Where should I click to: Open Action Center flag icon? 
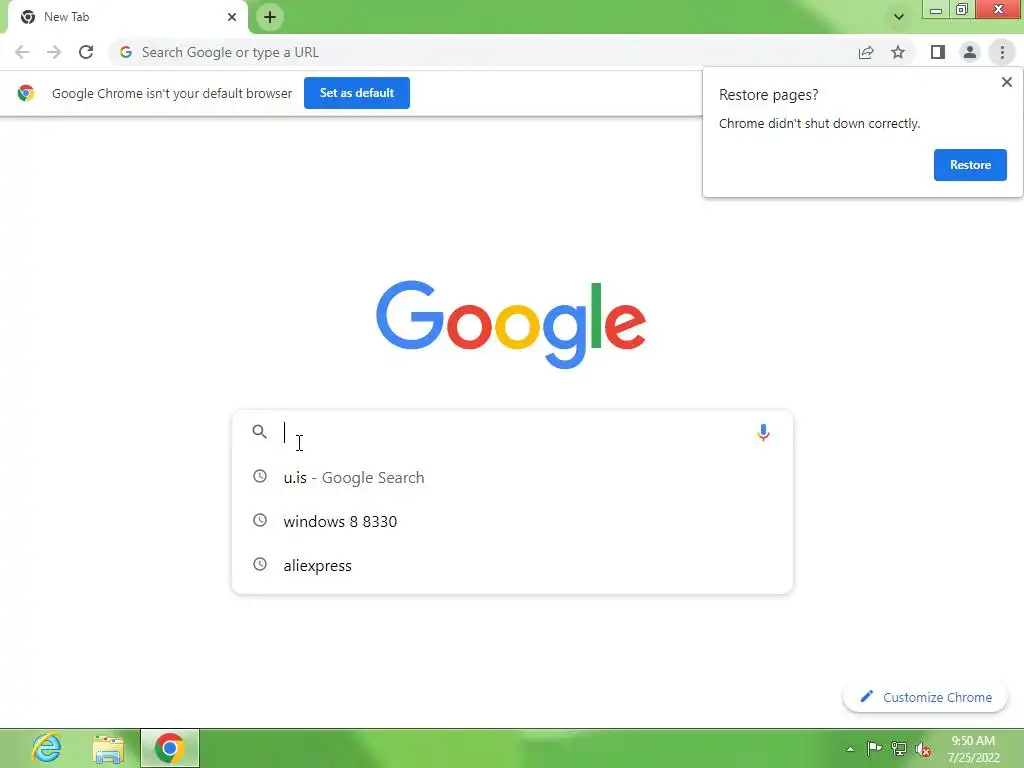(x=874, y=748)
